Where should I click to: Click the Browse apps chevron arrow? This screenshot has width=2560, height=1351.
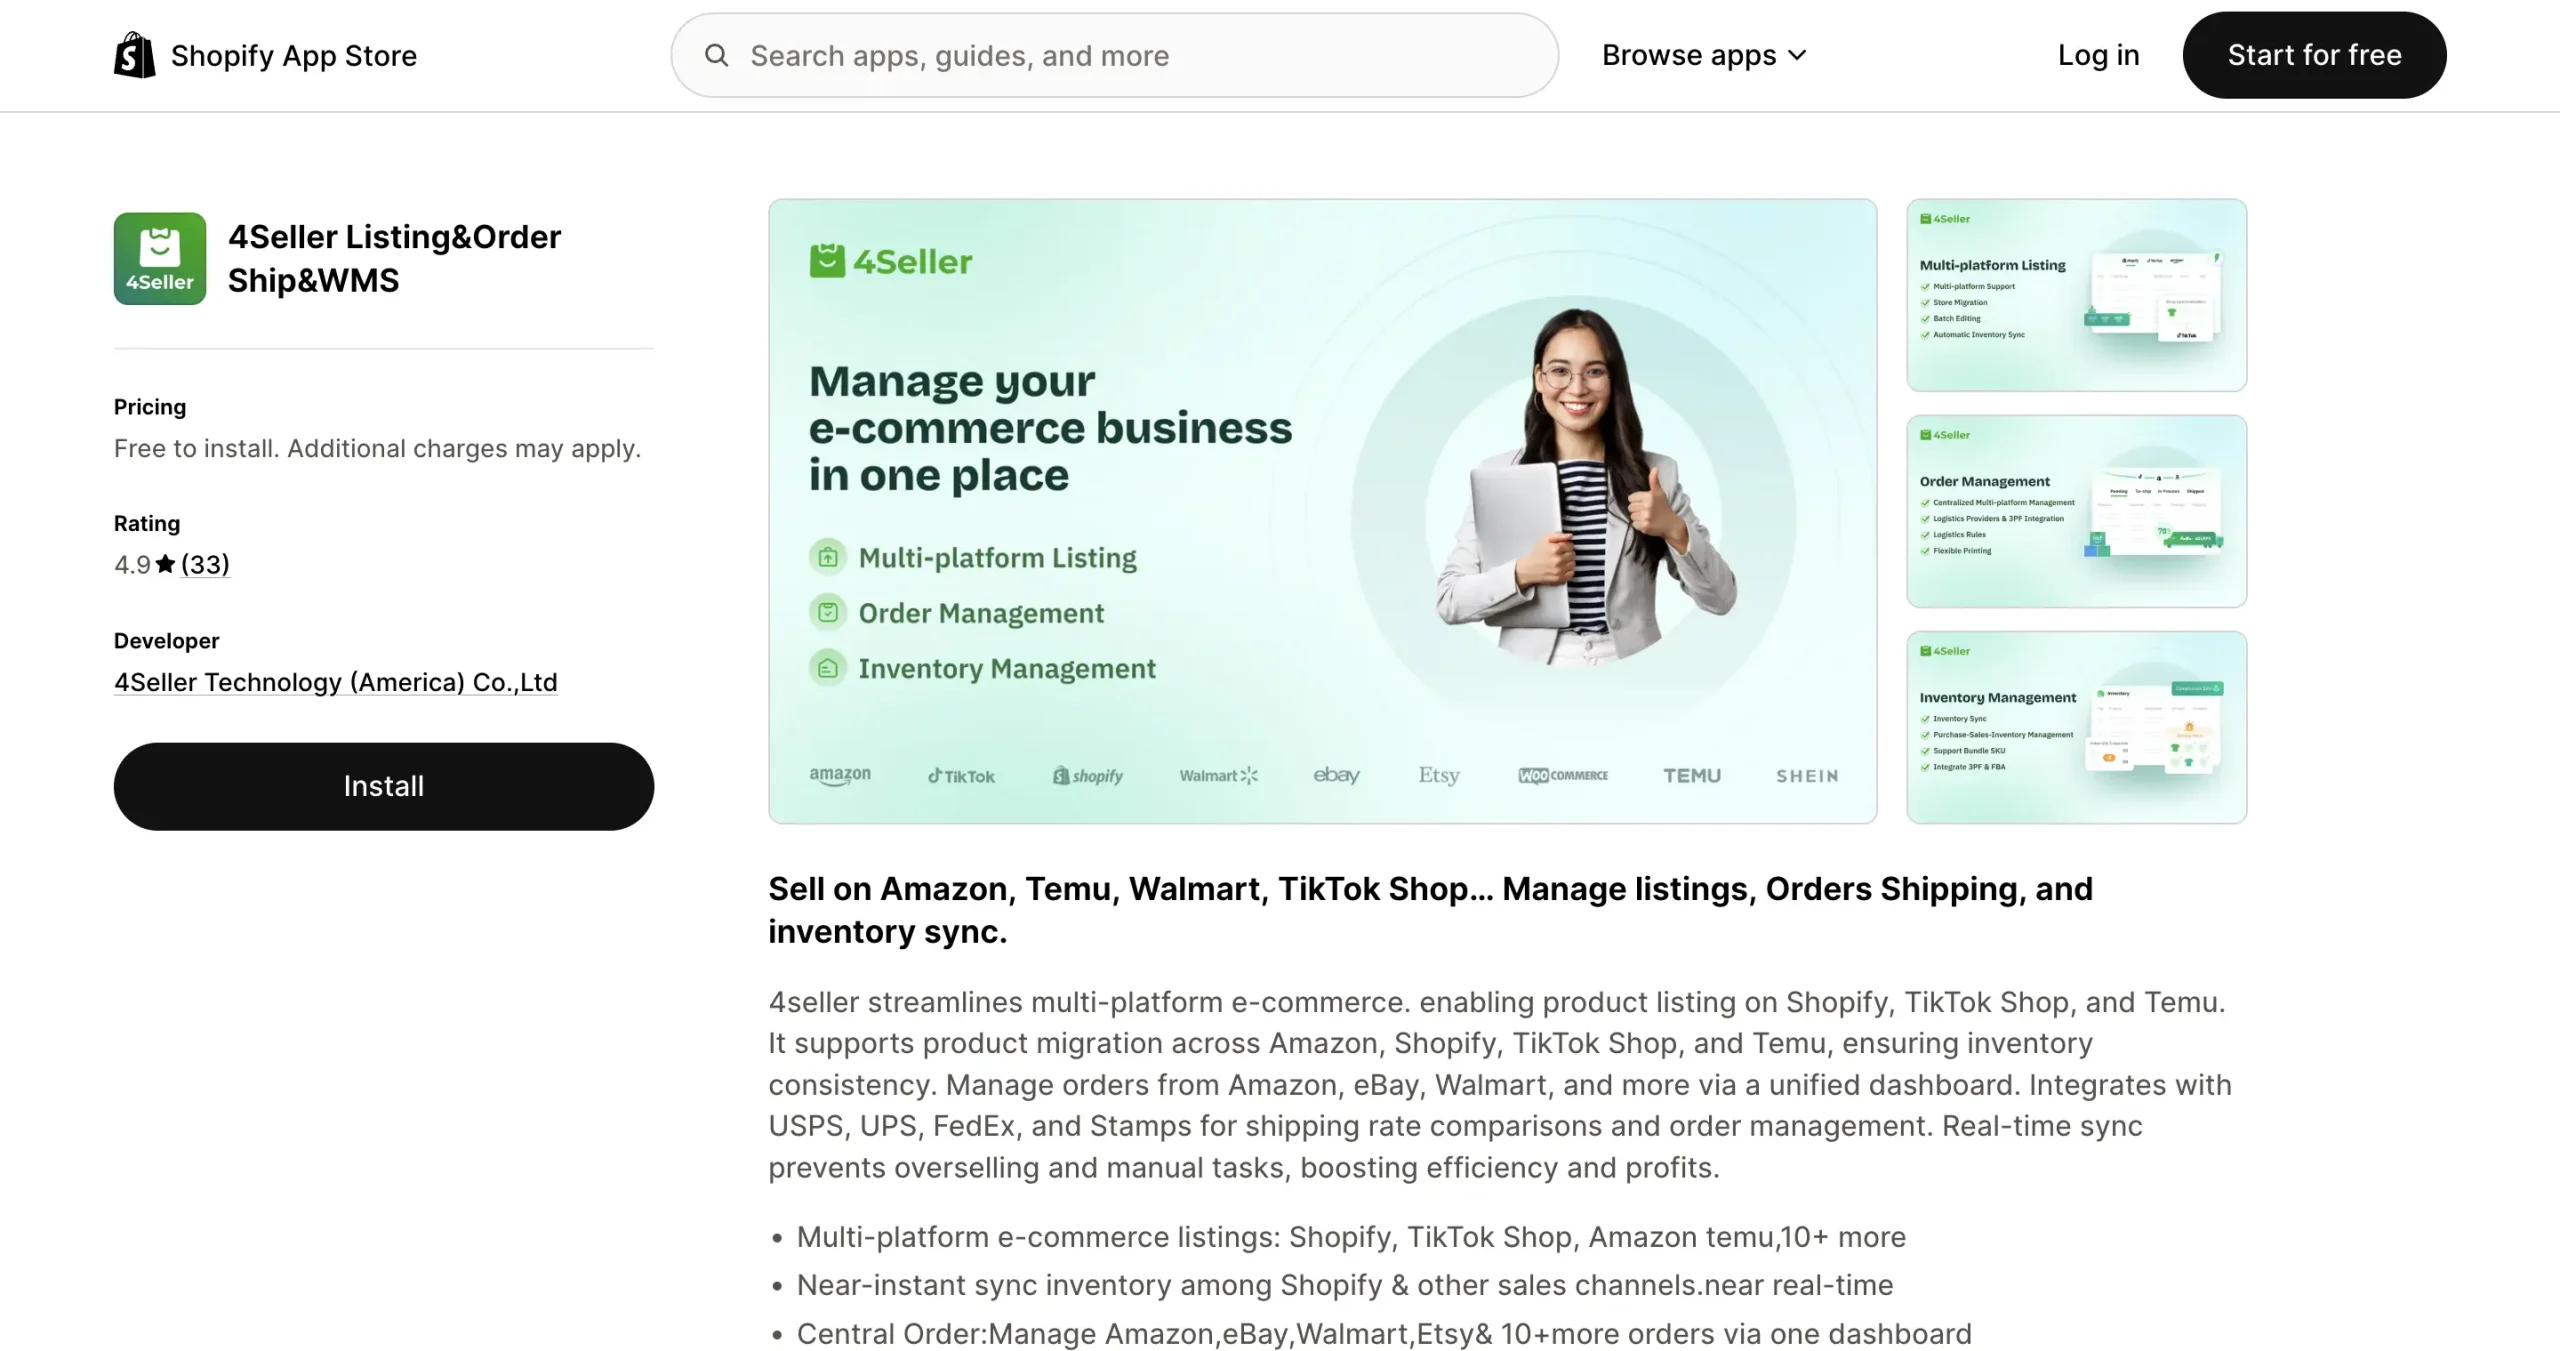[1797, 56]
